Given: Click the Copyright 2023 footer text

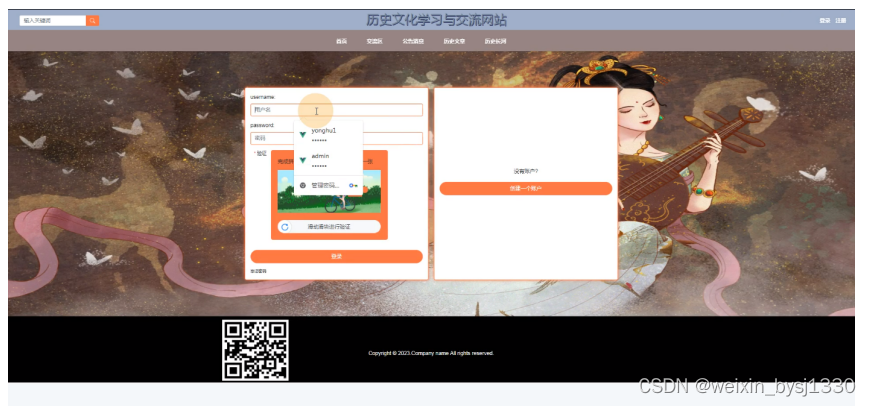Looking at the screenshot, I should tap(431, 353).
